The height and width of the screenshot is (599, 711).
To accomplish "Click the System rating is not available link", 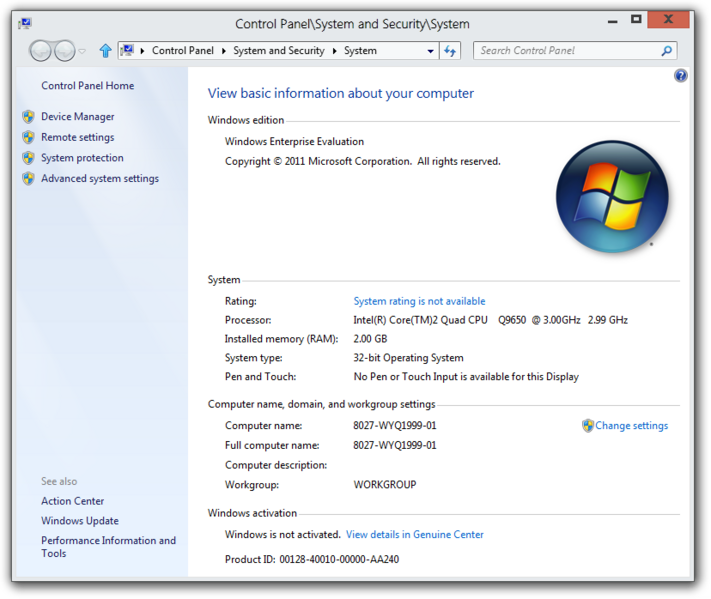I will (419, 301).
